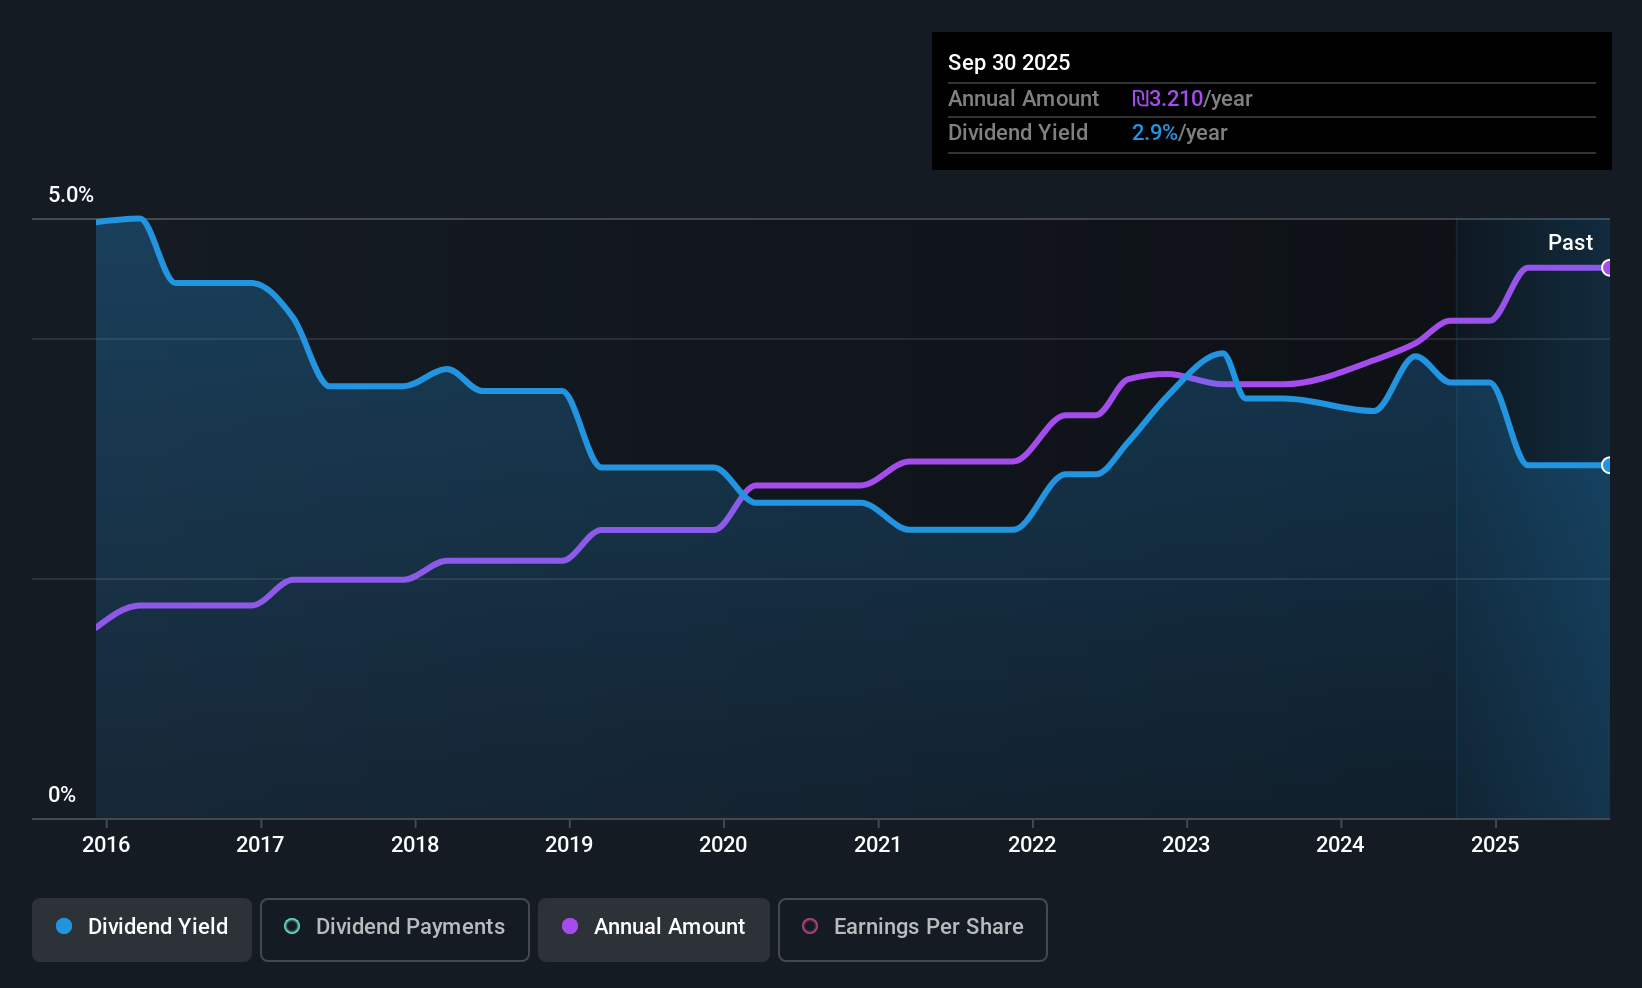
Task: Click the 2025 x-axis label
Action: point(1495,844)
